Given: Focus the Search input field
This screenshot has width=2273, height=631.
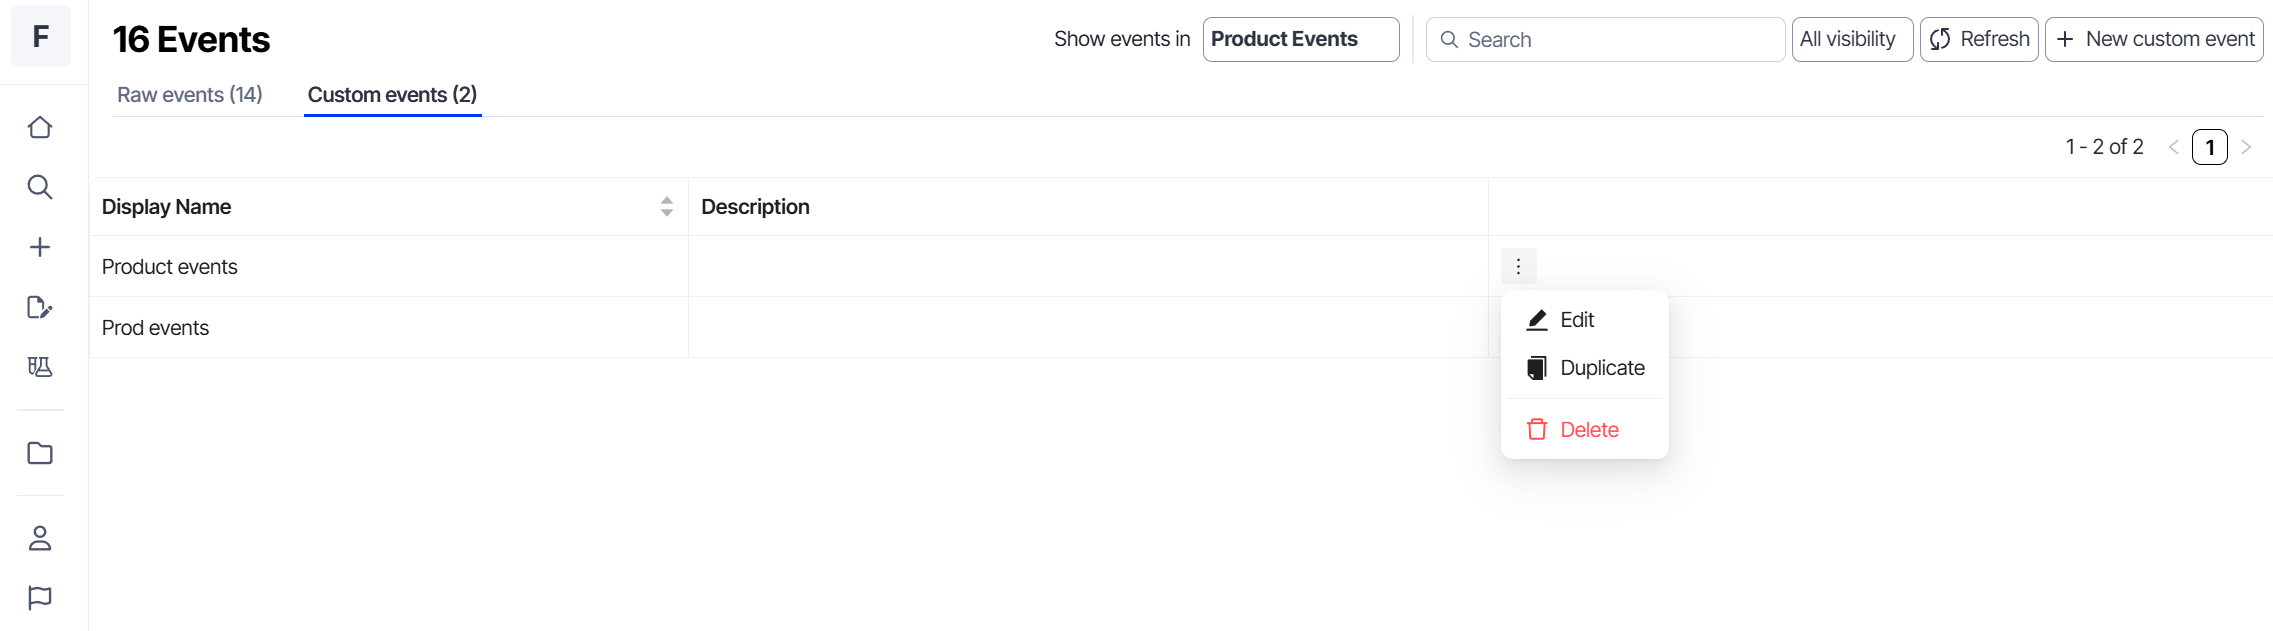Looking at the screenshot, I should point(1605,39).
